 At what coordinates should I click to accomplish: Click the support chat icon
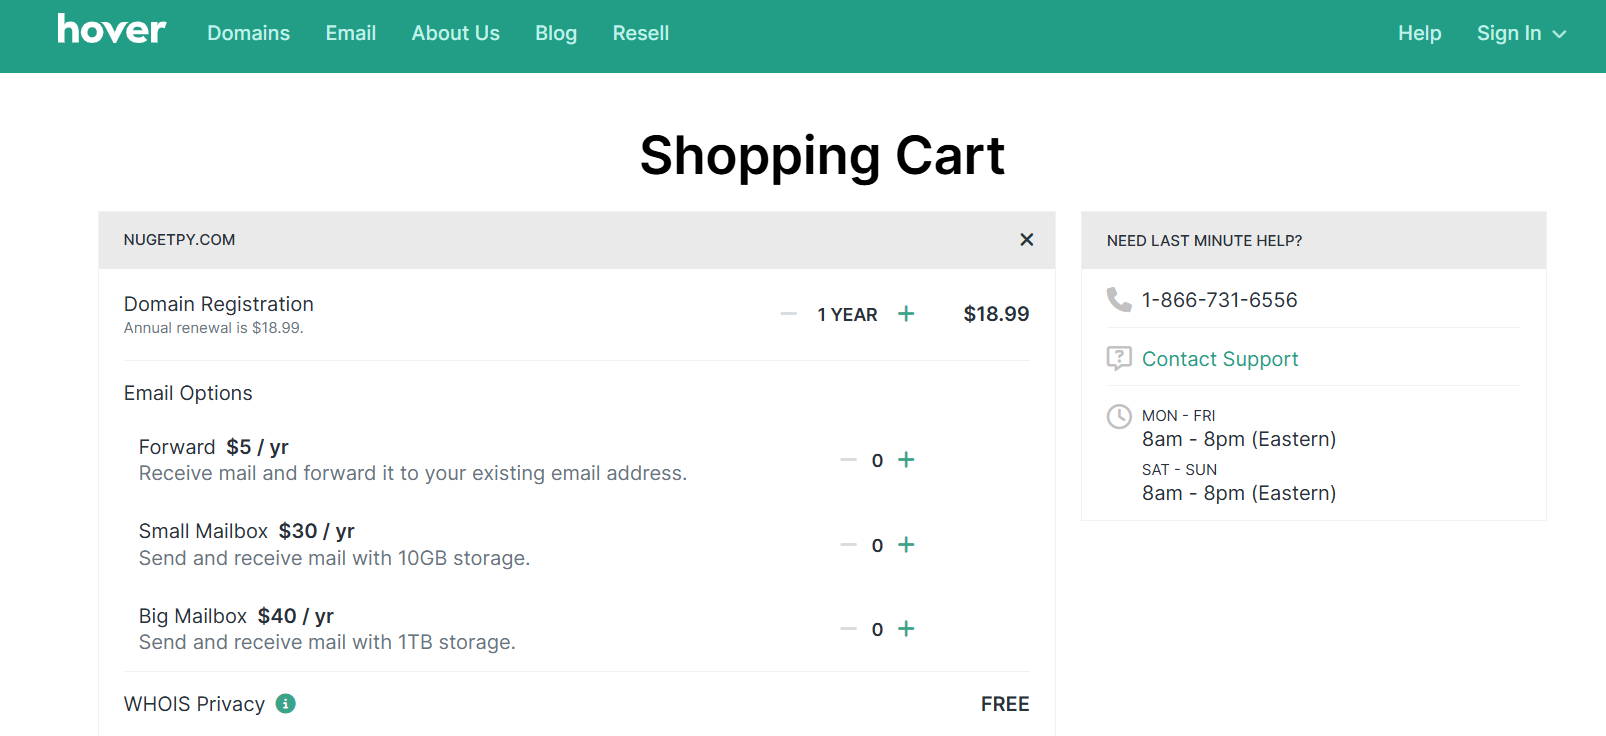tap(1119, 358)
